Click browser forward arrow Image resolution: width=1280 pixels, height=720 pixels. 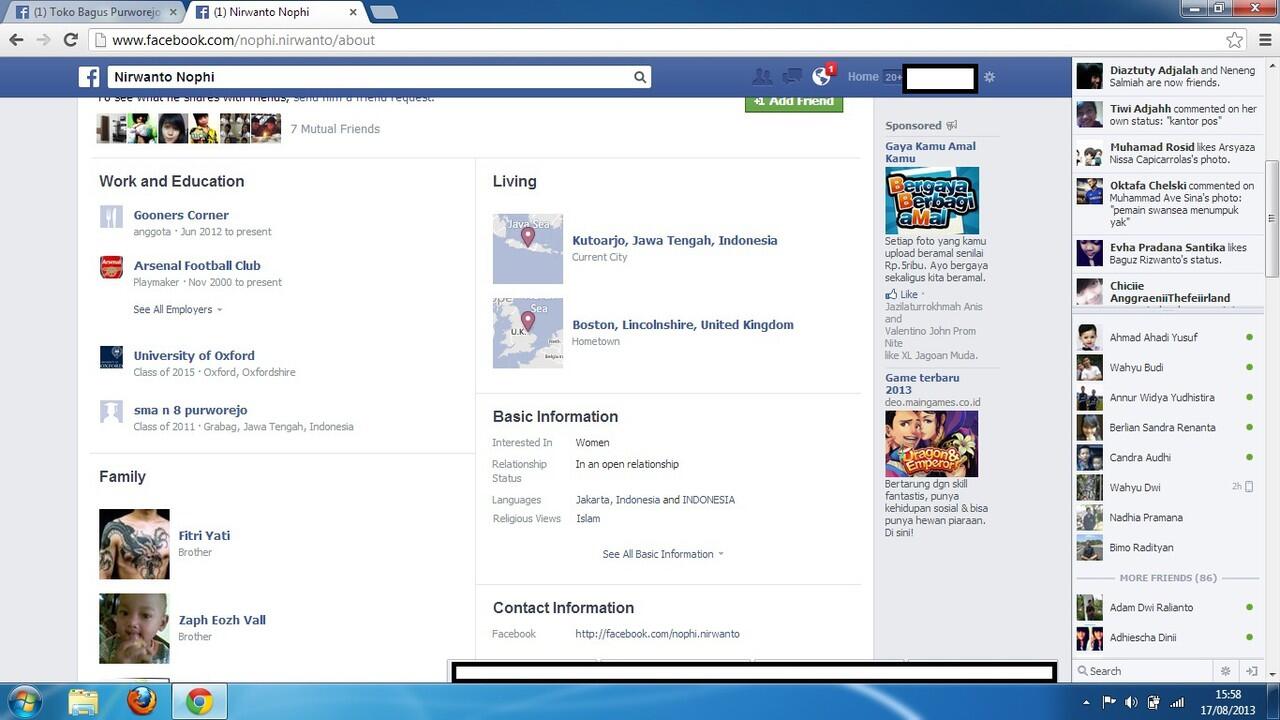pos(43,40)
